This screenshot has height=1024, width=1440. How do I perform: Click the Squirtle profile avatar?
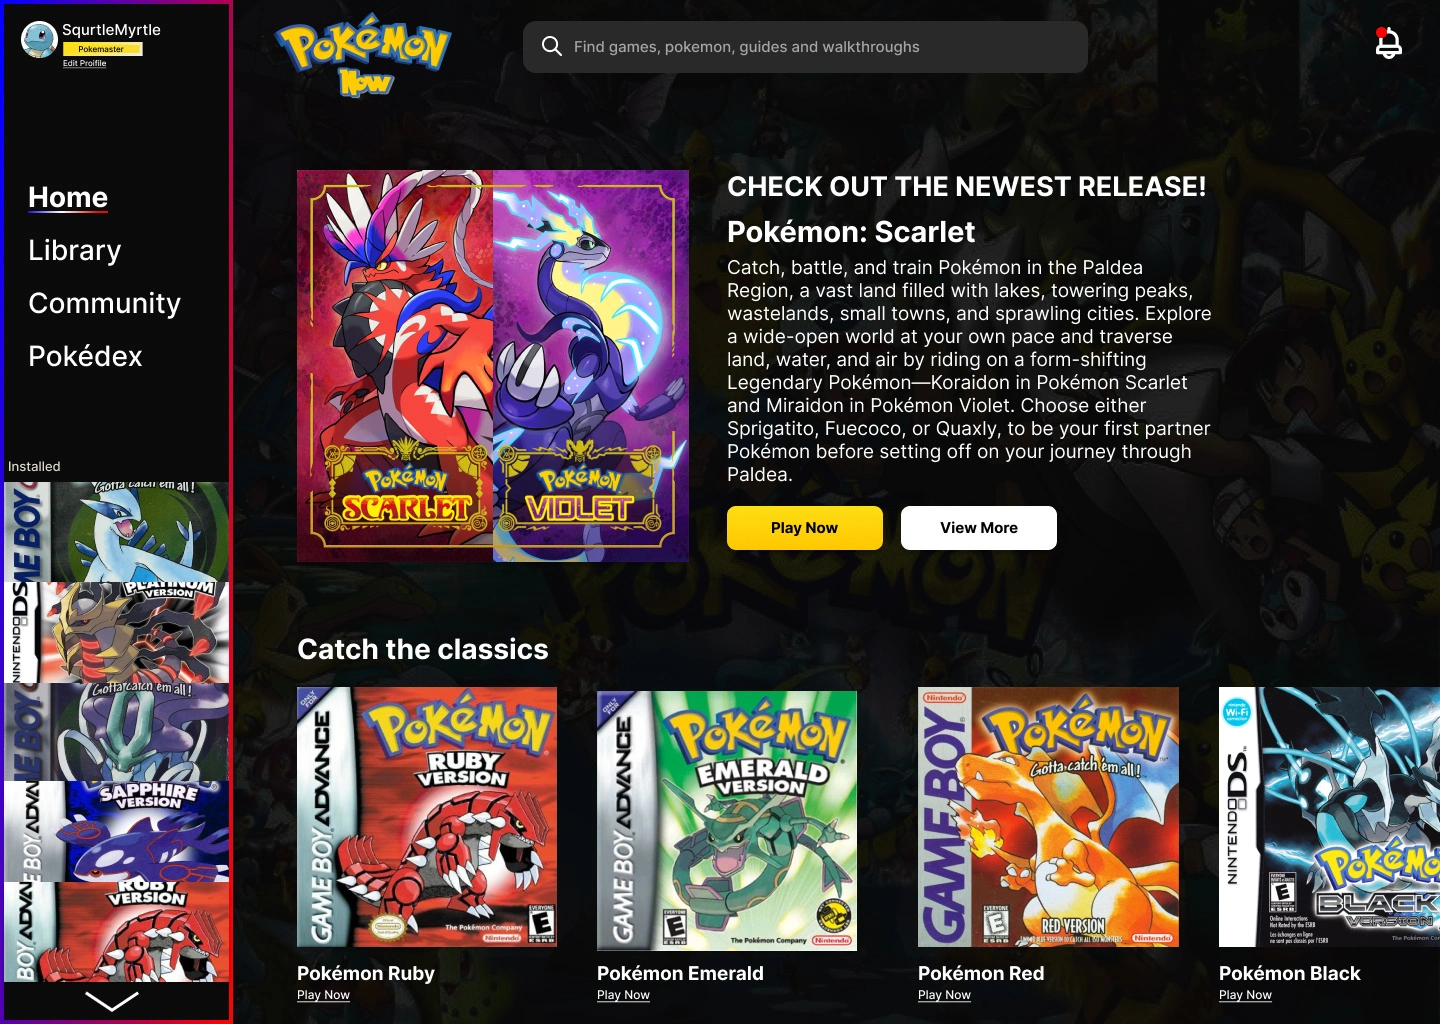tap(39, 39)
